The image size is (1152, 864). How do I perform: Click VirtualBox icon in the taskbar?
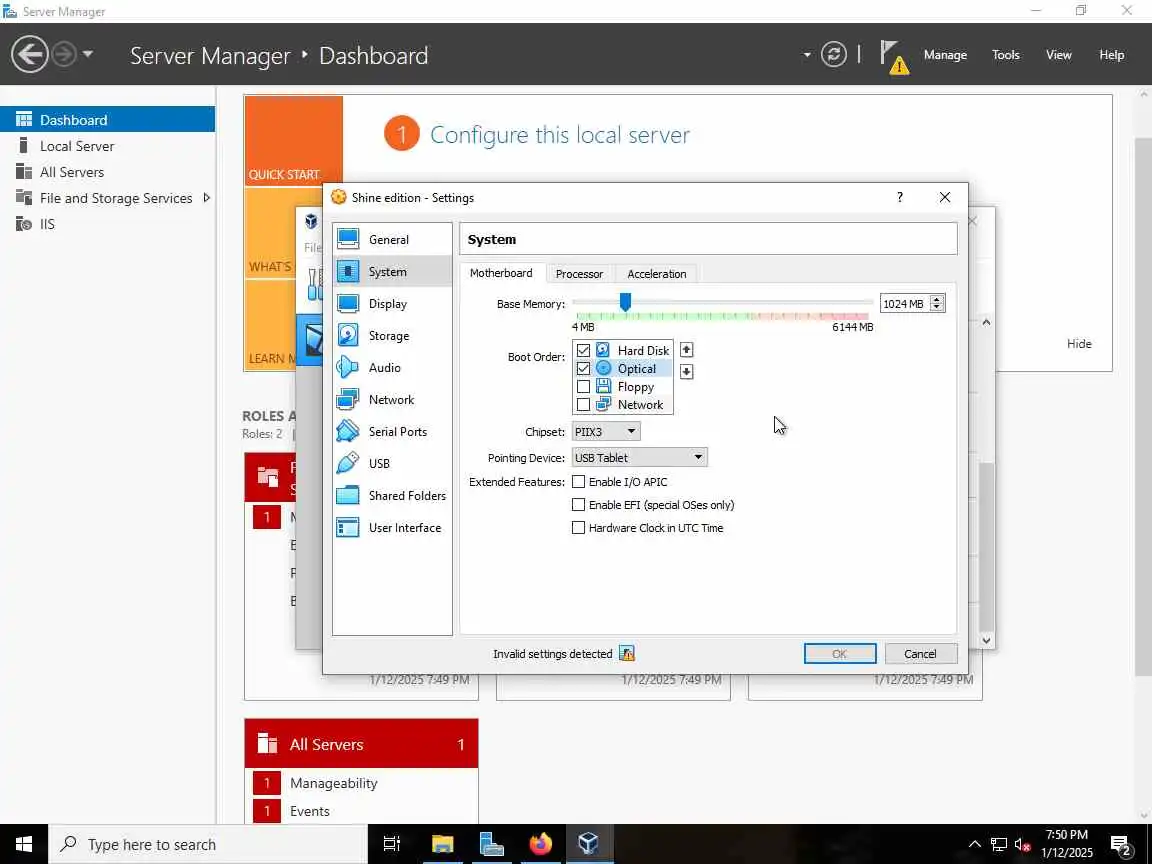tap(588, 843)
